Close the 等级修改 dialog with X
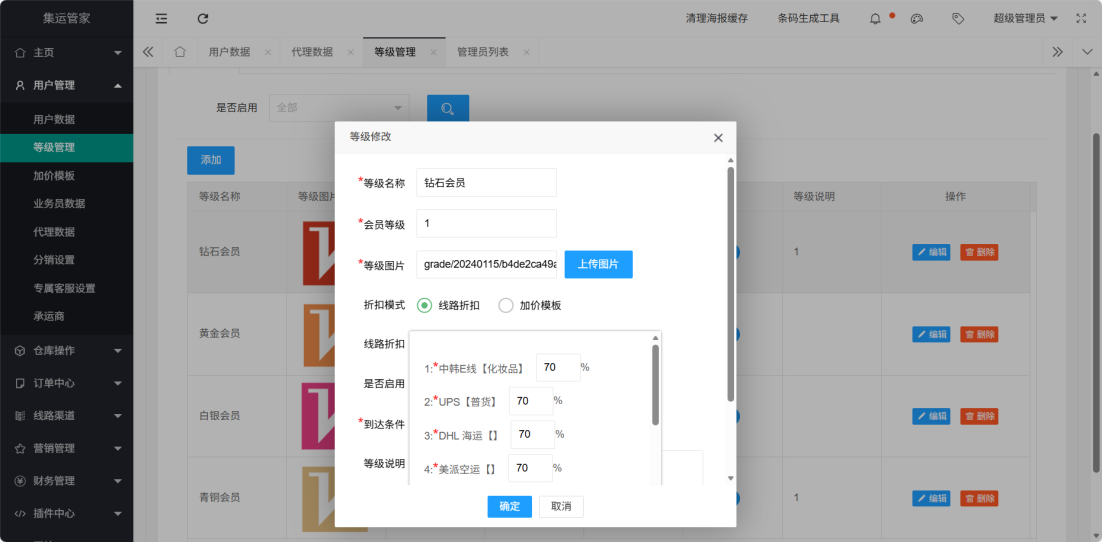Image resolution: width=1102 pixels, height=542 pixels. (718, 138)
